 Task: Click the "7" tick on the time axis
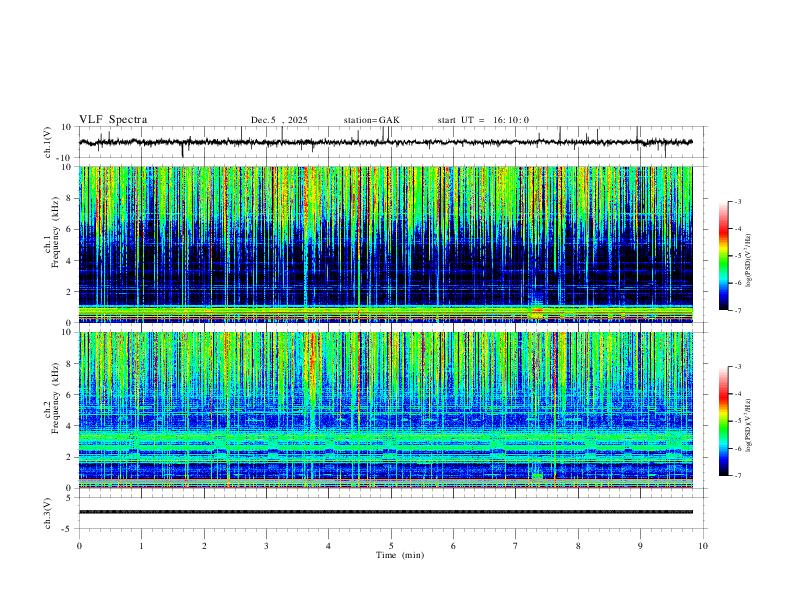(x=516, y=546)
